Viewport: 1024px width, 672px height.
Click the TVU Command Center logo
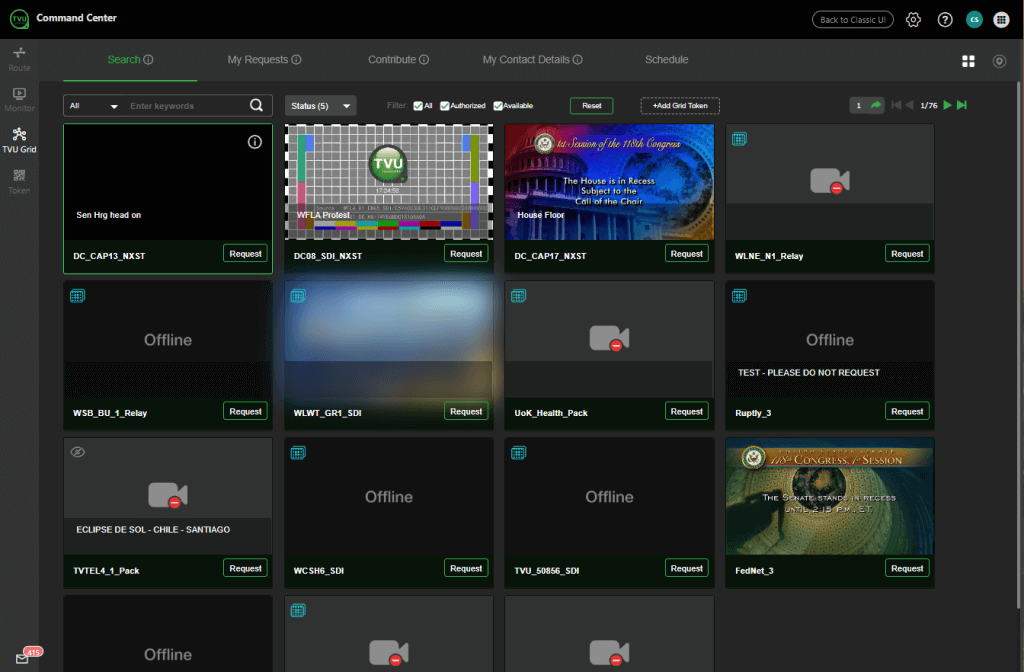[x=20, y=18]
